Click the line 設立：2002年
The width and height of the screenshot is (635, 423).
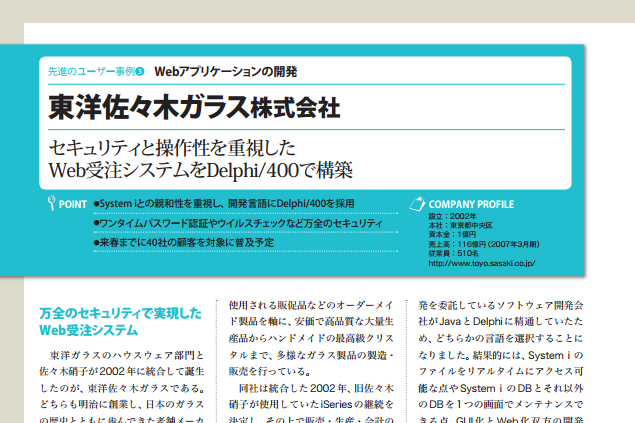point(452,216)
